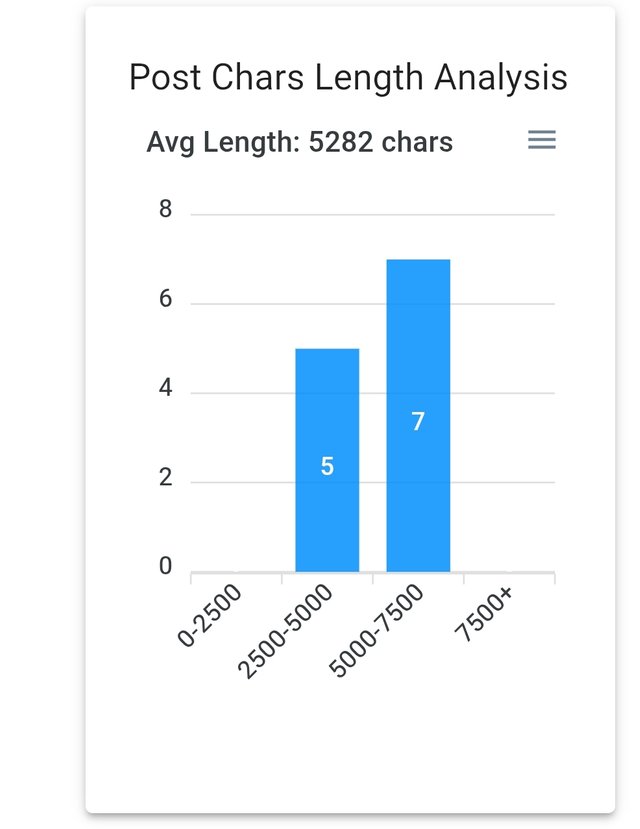The height and width of the screenshot is (829, 640).
Task: Click the y-axis value 8
Action: click(165, 209)
